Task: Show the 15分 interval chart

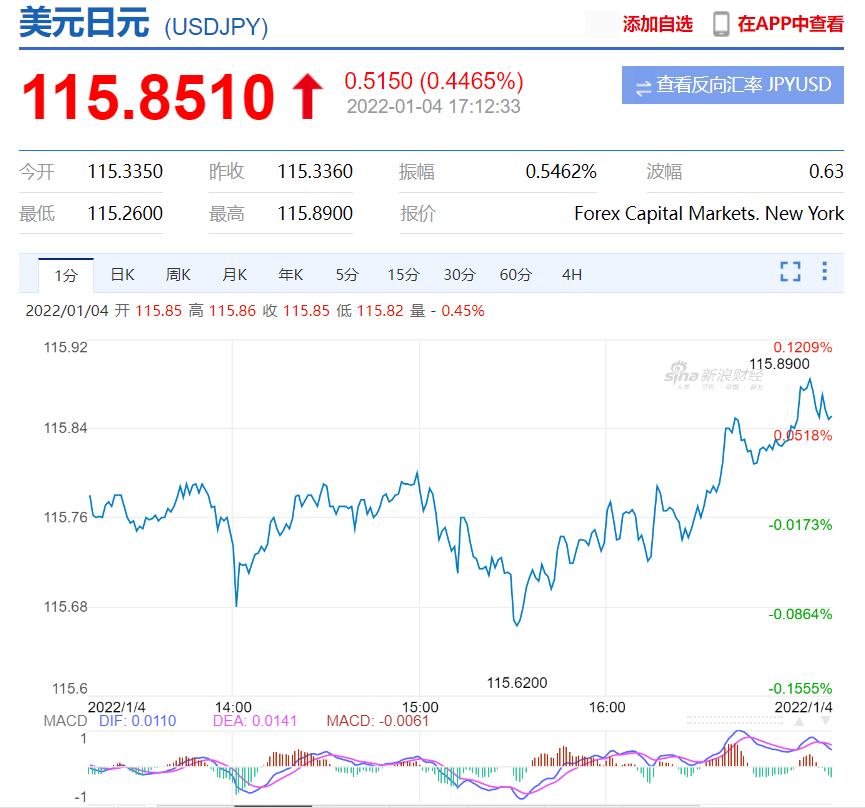Action: pos(403,274)
